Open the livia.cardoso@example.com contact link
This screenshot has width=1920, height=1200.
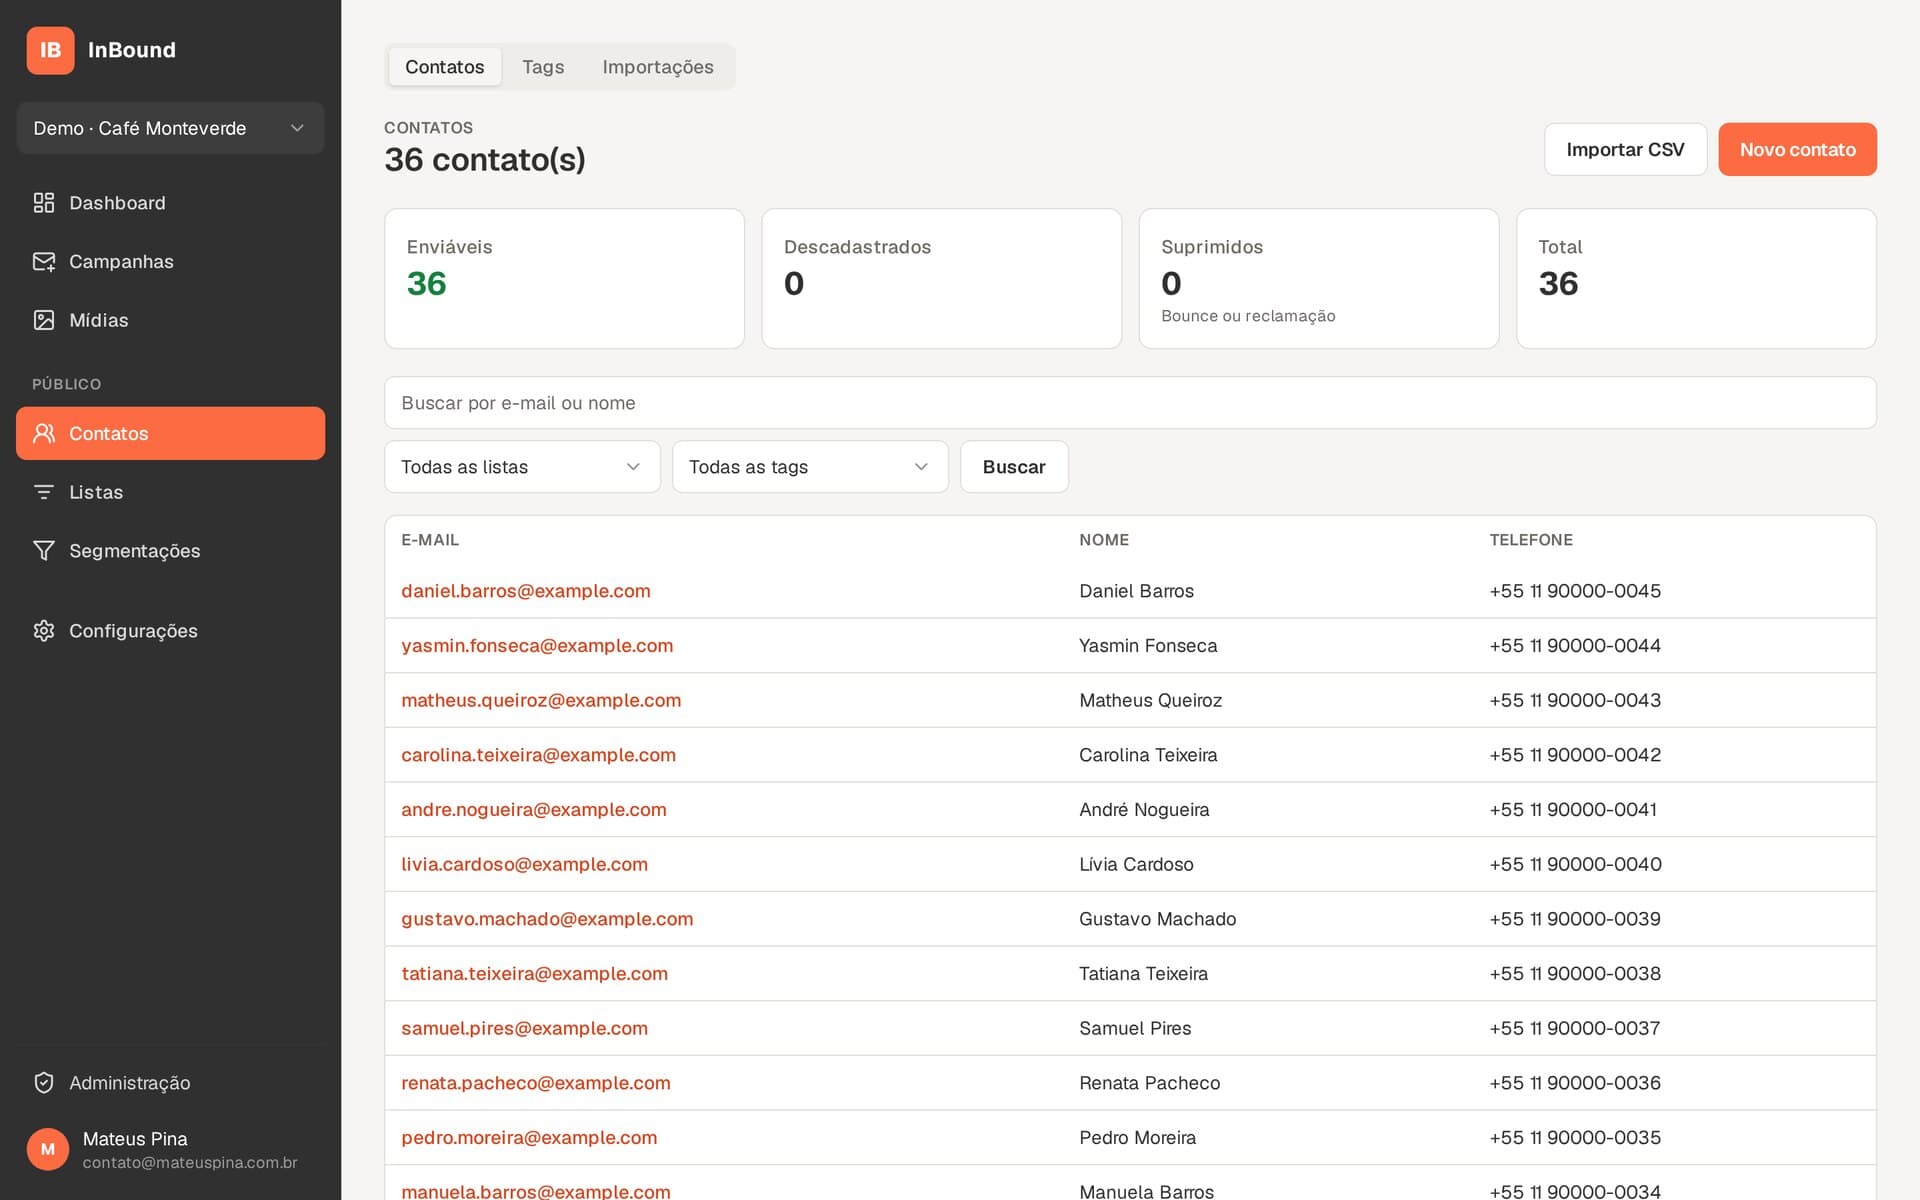[524, 864]
